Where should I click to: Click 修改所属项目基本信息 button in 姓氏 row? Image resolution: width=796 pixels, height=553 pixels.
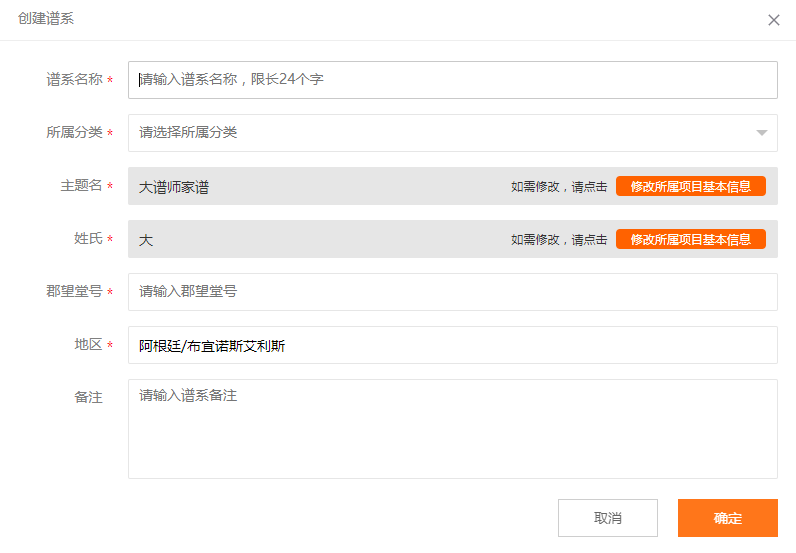(x=690, y=239)
